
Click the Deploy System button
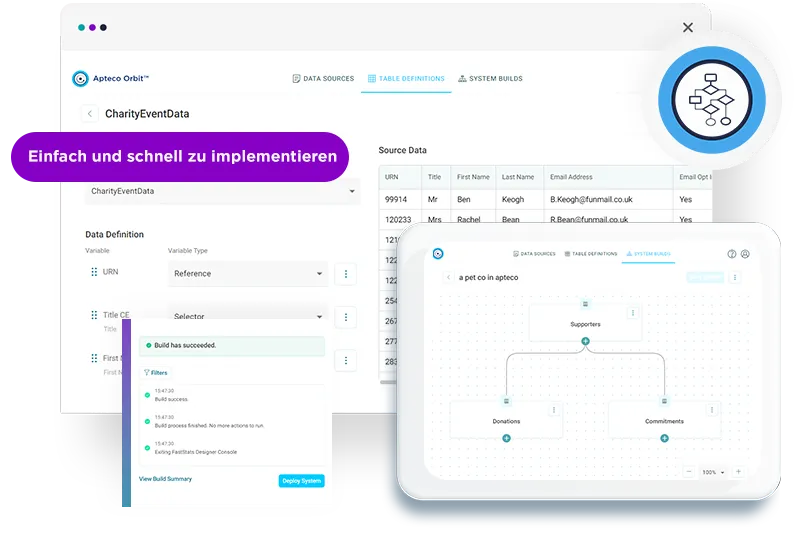pos(302,481)
